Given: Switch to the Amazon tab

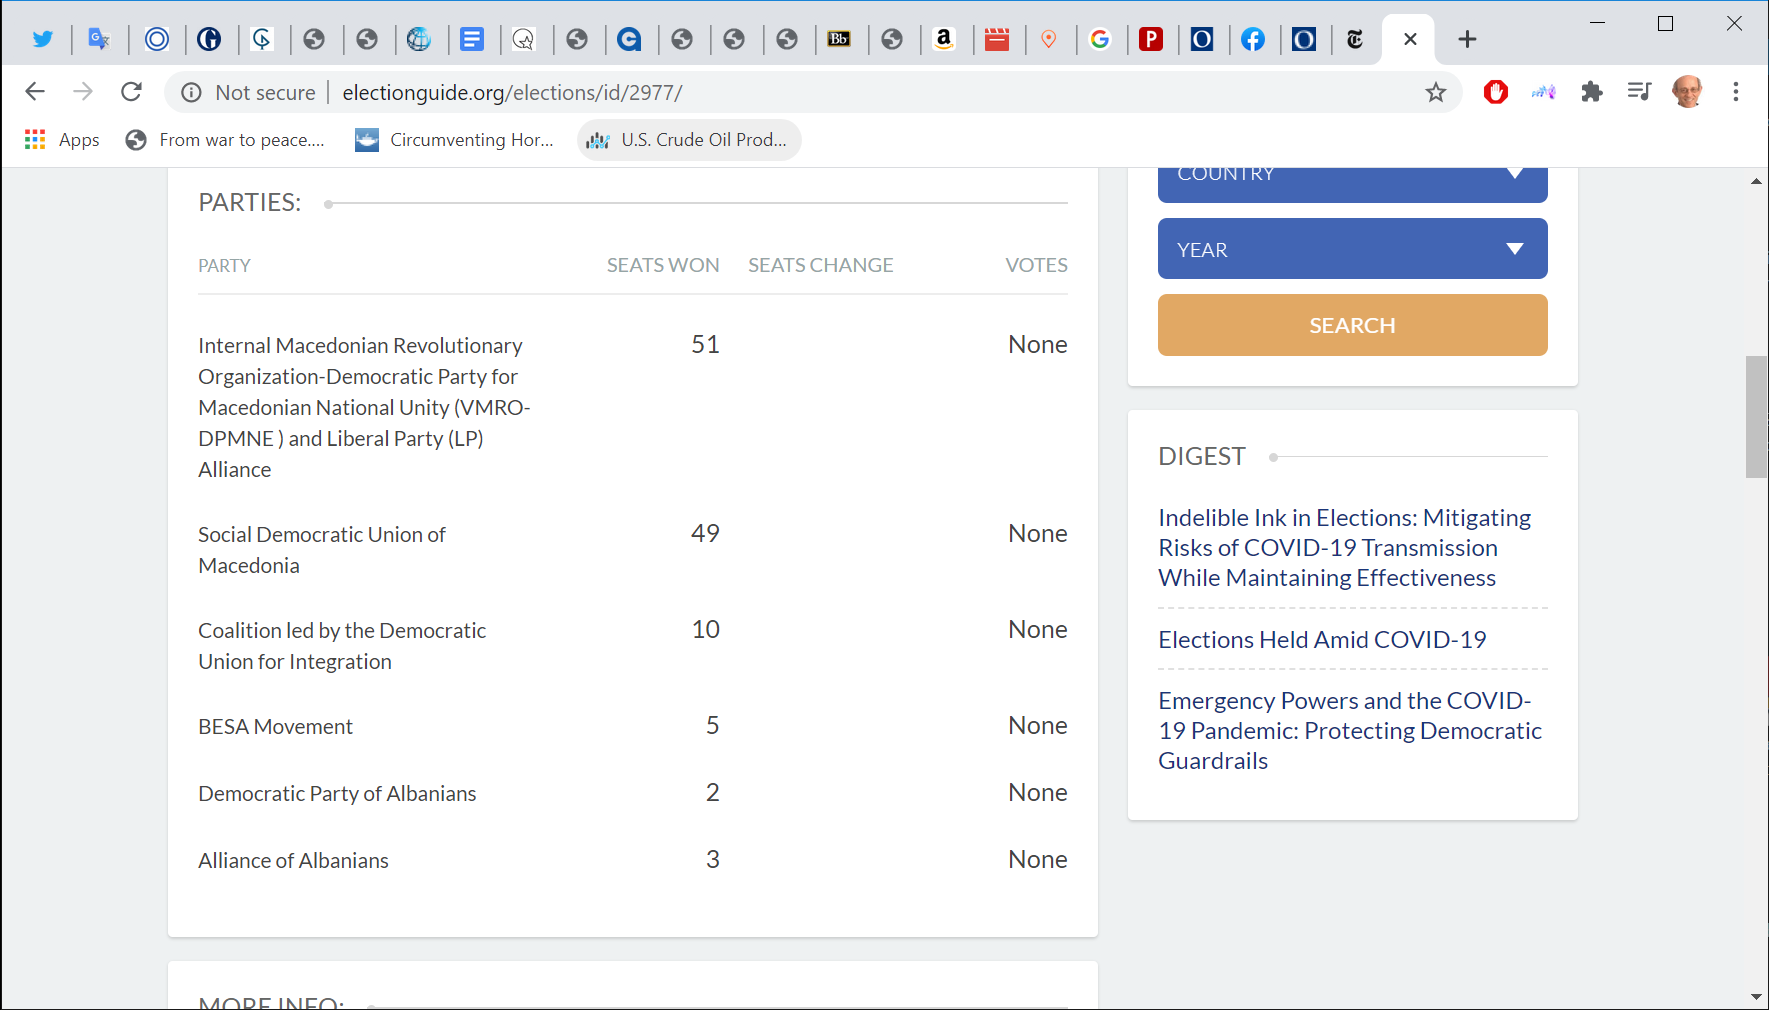Looking at the screenshot, I should click(943, 39).
